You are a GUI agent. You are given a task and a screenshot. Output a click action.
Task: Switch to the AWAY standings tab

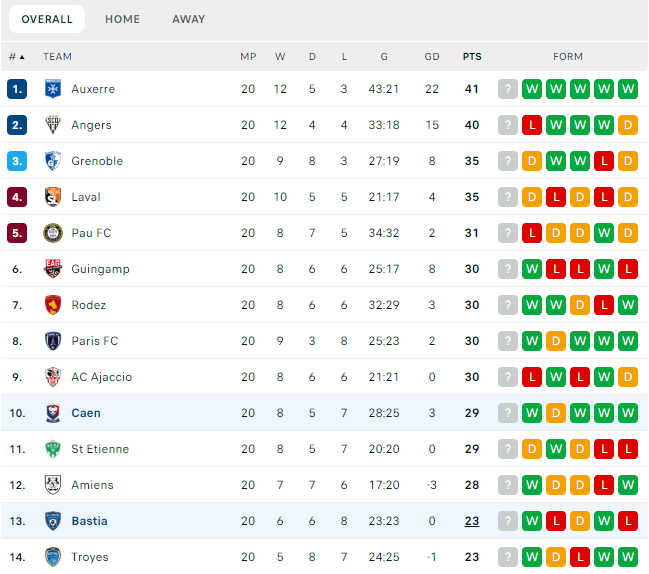coord(189,19)
